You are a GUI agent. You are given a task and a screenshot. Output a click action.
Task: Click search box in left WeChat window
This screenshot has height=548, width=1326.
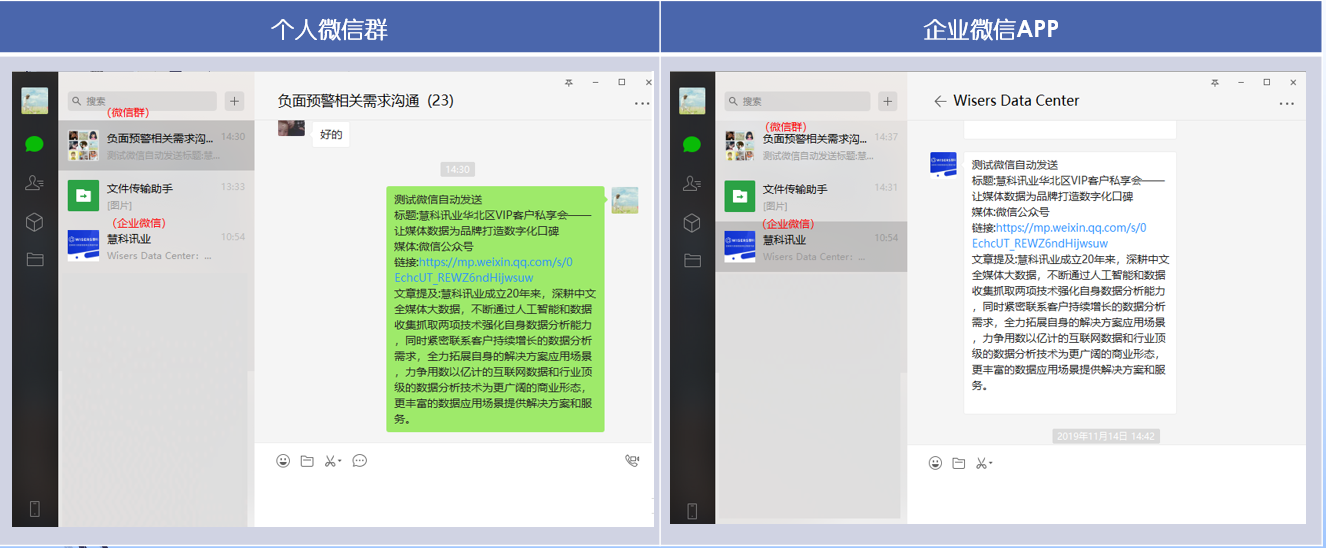[142, 101]
